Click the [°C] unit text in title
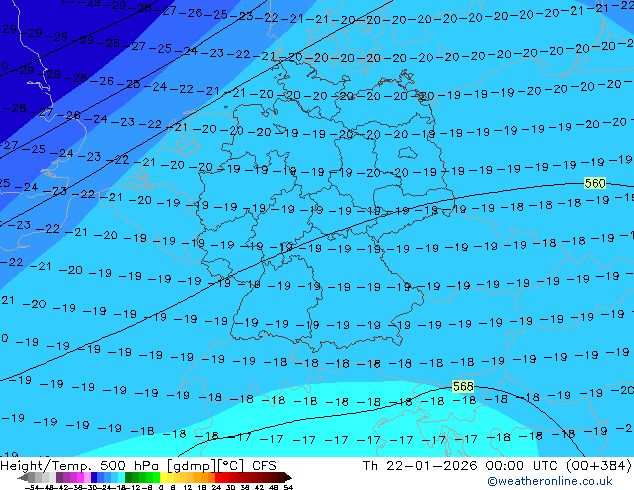 [231, 466]
